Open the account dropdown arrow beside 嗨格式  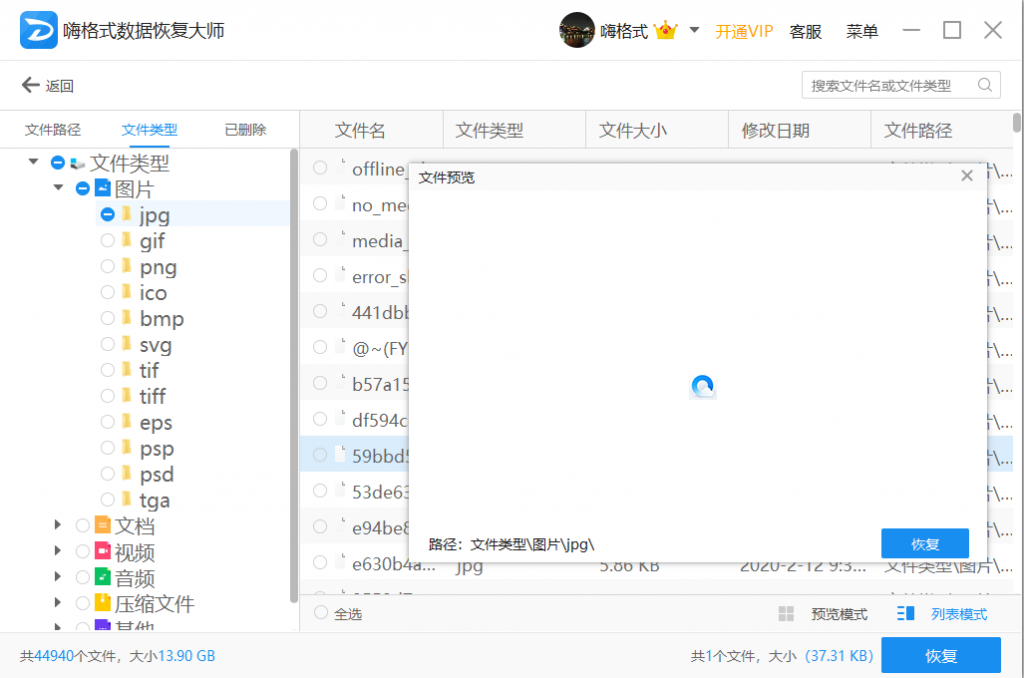694,30
